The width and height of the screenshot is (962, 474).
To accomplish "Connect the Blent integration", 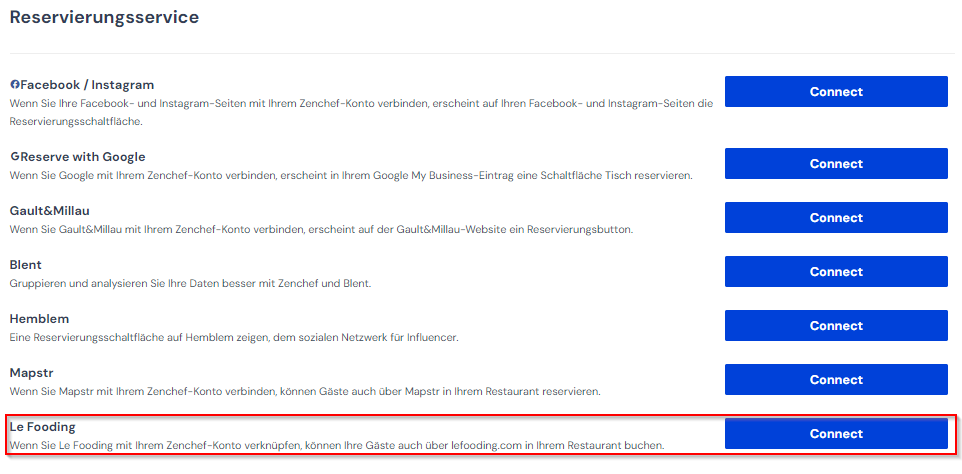I will (836, 272).
